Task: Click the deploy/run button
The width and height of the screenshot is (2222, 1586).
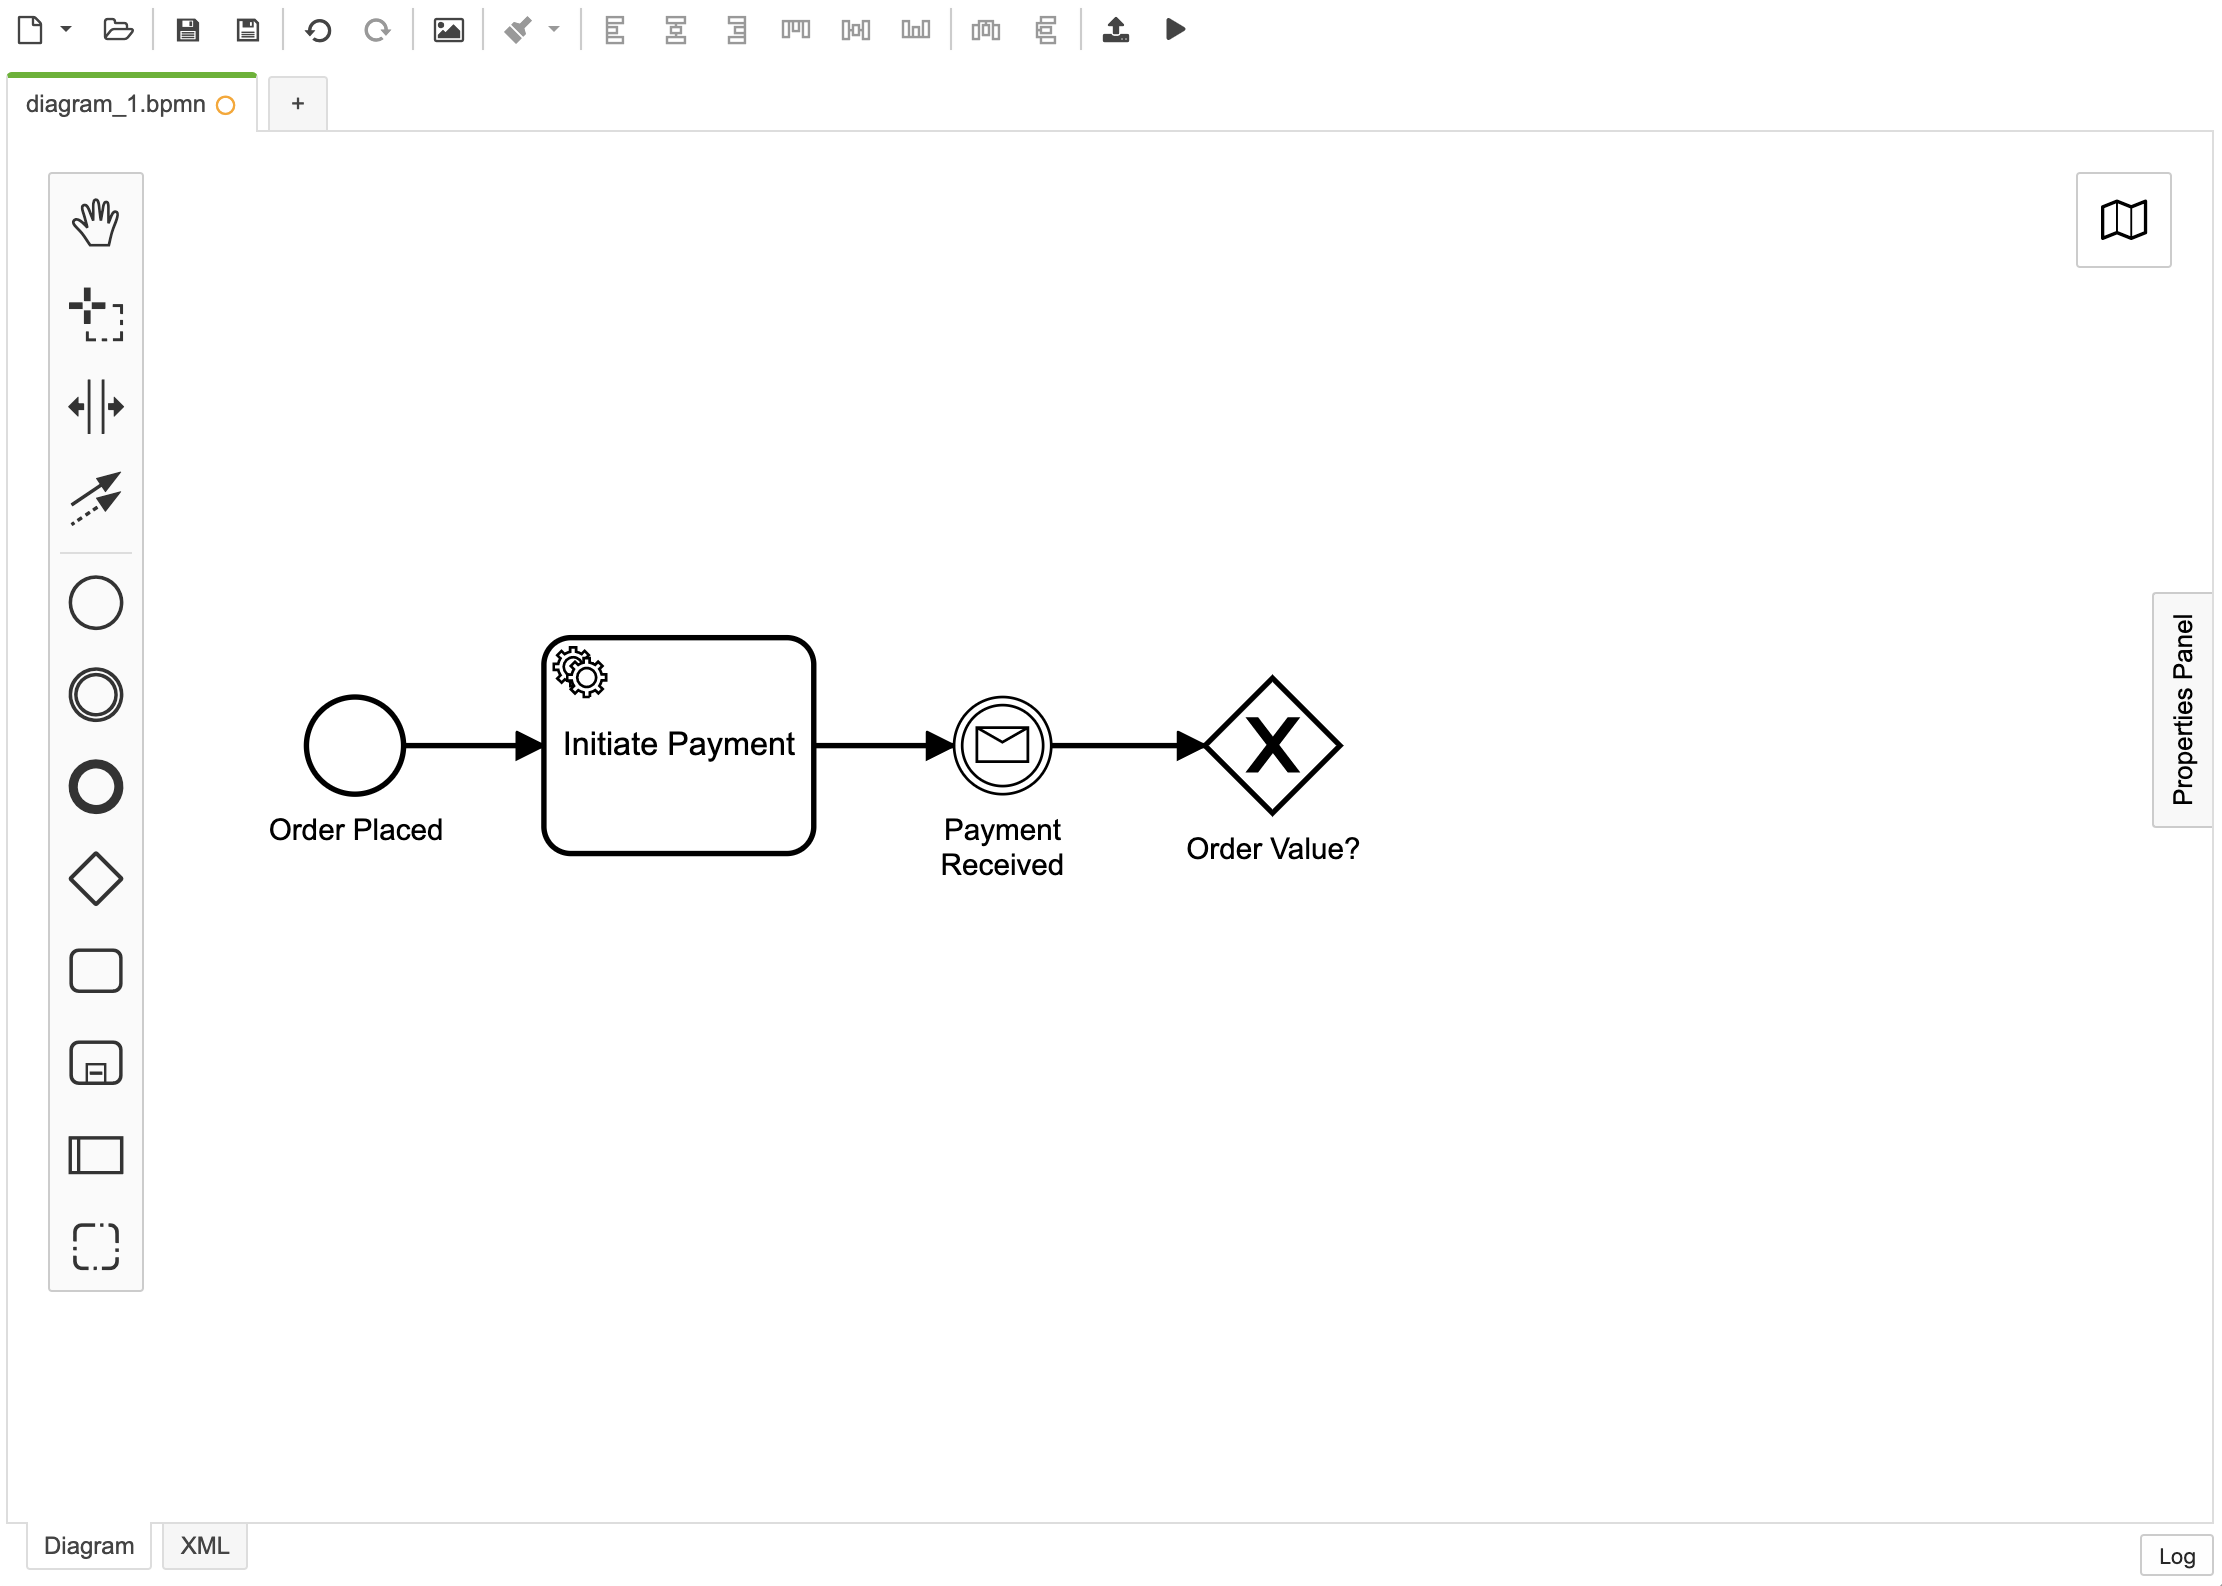Action: (x=1179, y=29)
